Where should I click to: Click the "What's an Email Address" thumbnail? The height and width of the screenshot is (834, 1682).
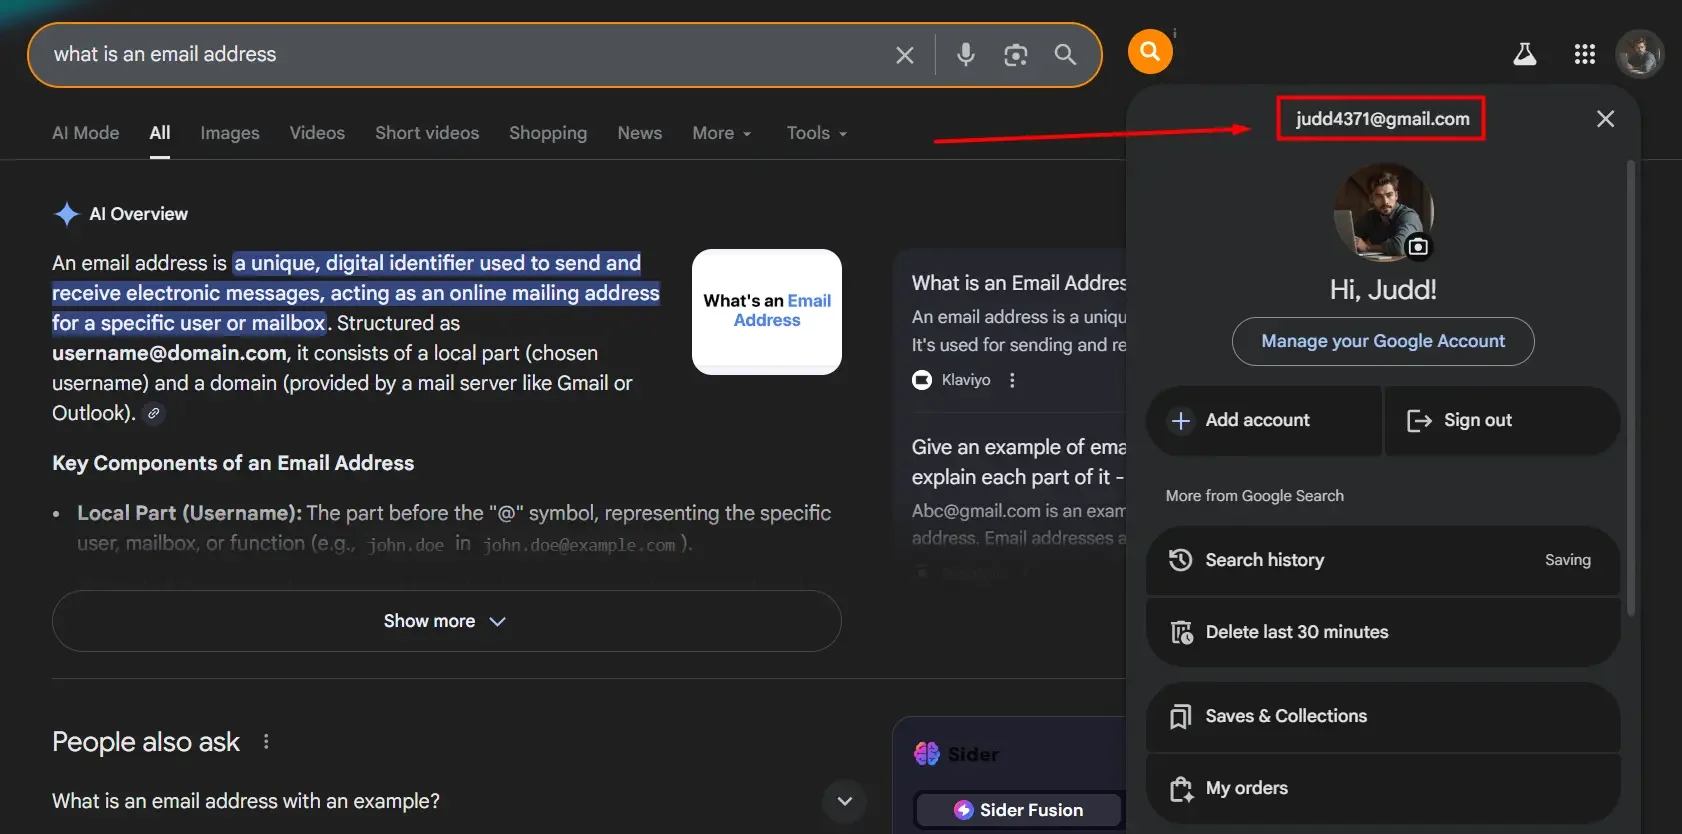(767, 312)
